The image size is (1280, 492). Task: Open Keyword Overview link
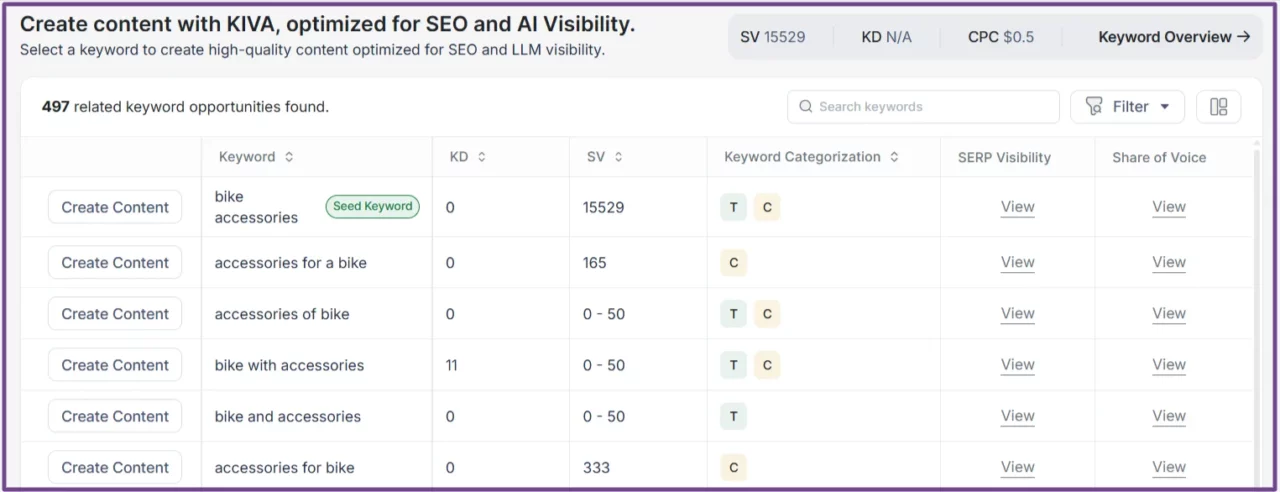(1174, 37)
